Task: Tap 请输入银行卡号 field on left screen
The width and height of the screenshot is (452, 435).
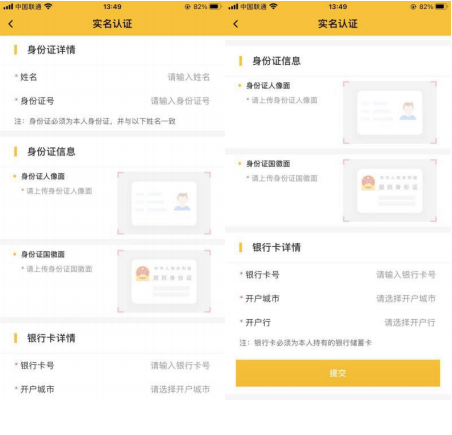Action: click(180, 366)
